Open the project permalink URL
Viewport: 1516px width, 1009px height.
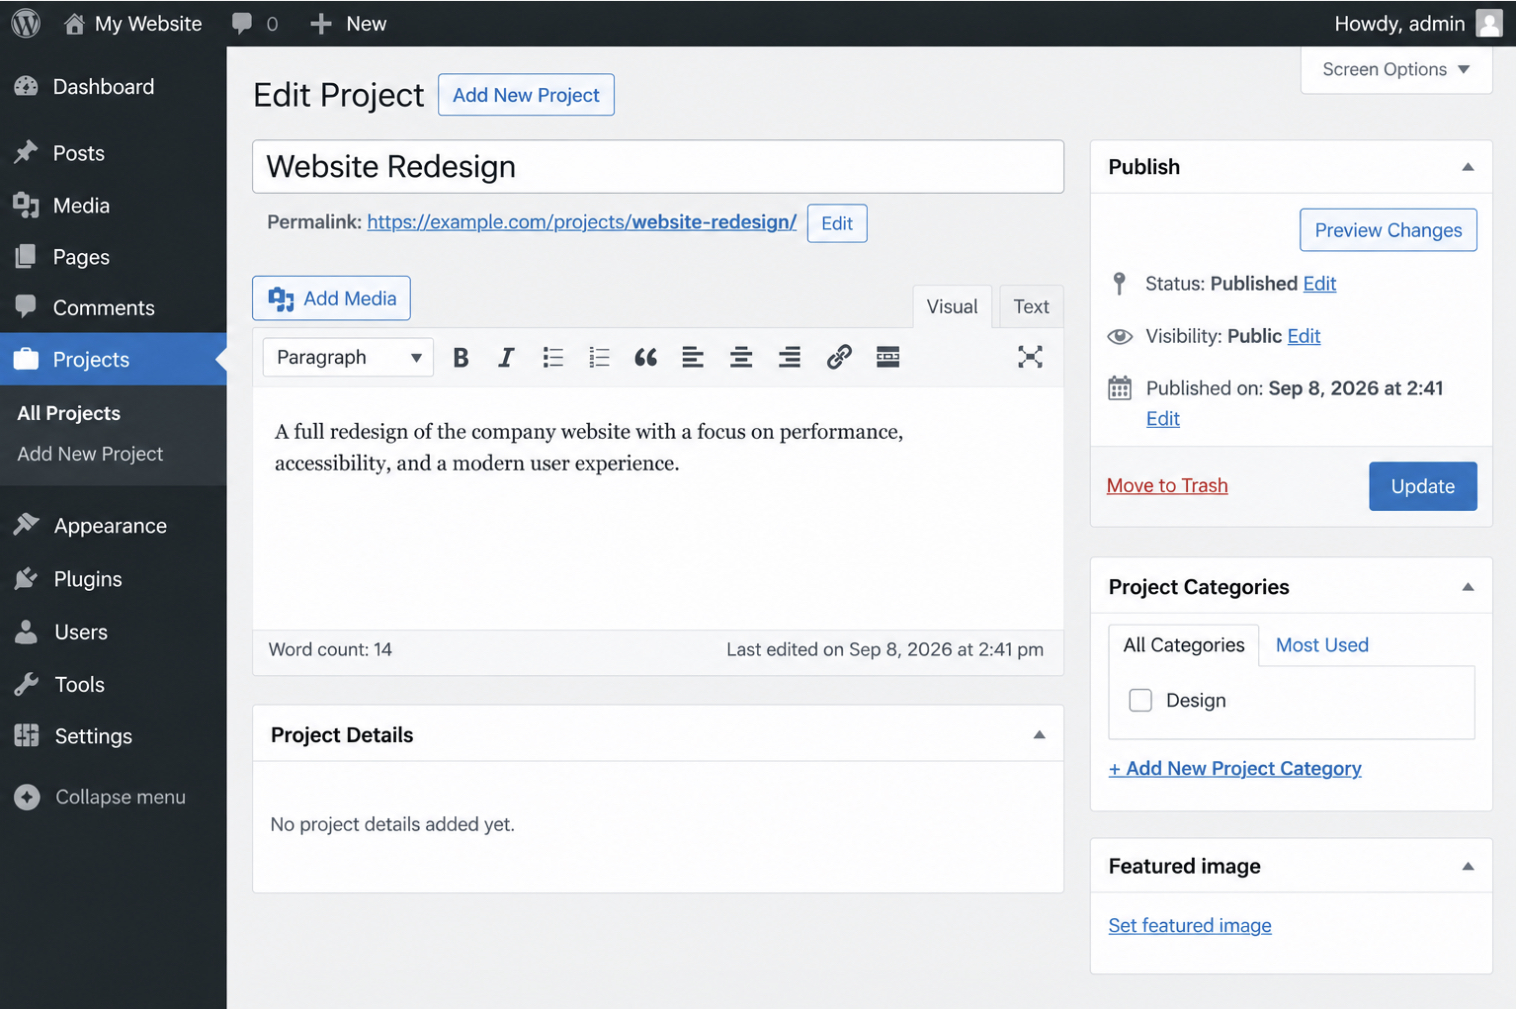pyautogui.click(x=582, y=222)
